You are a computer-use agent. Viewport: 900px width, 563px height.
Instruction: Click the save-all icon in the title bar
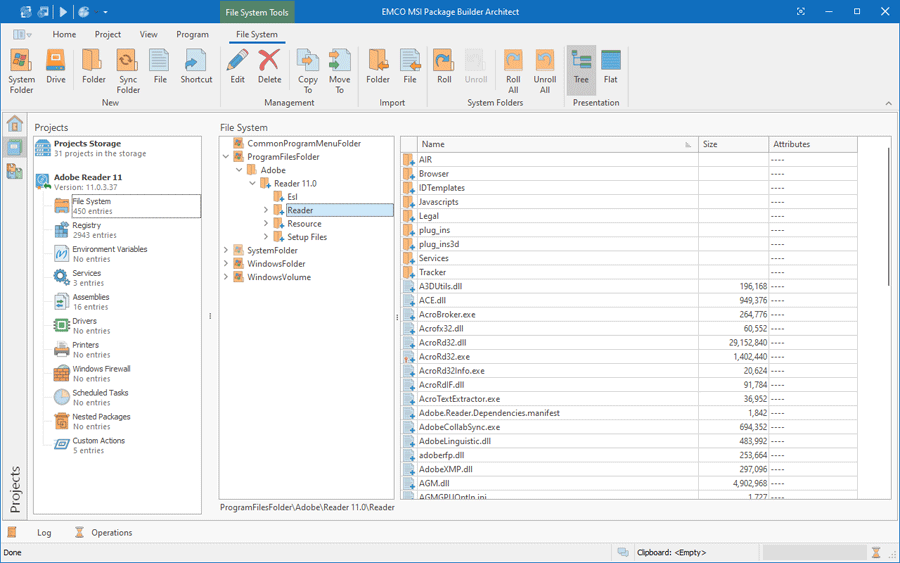[x=43, y=11]
